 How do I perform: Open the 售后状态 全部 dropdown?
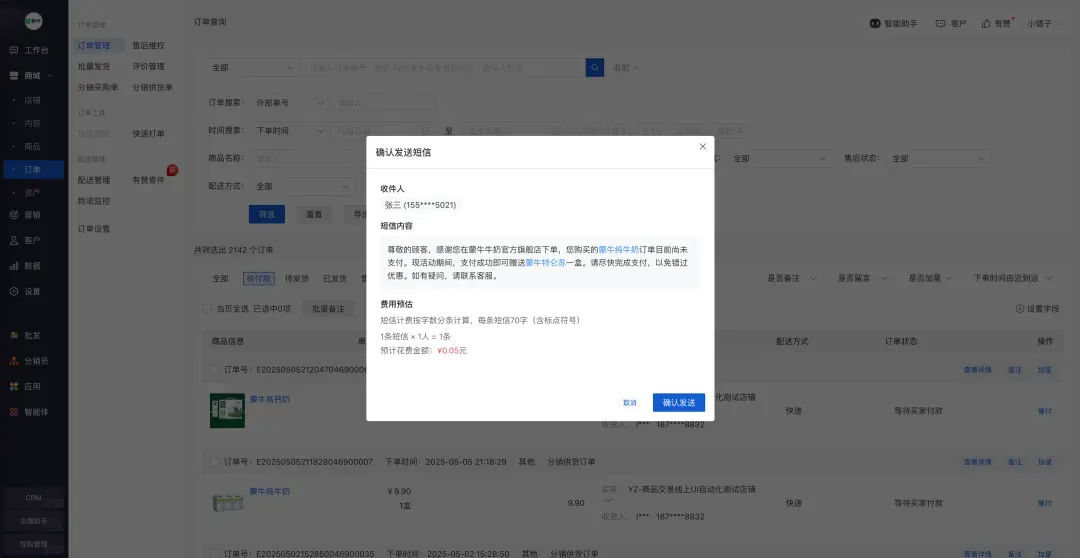(938, 158)
